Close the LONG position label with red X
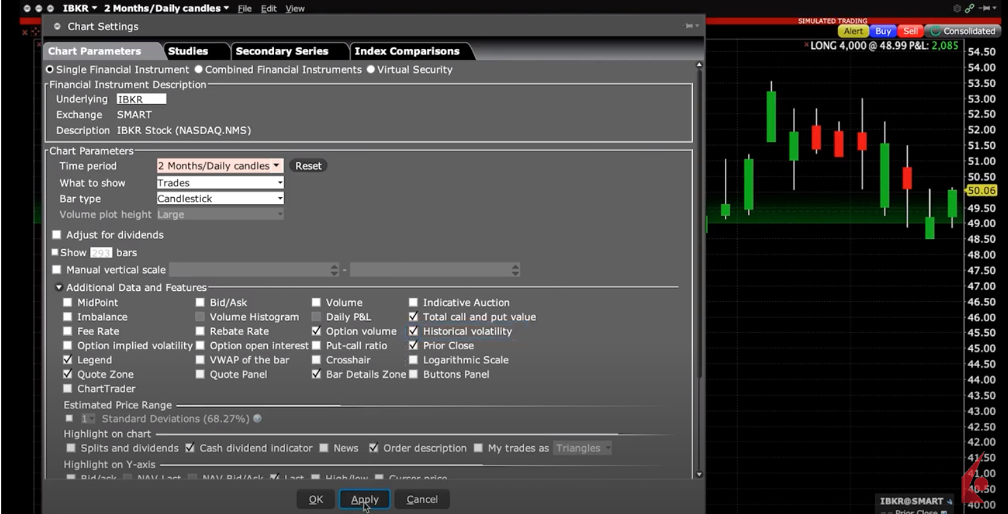The image size is (1008, 514). click(806, 46)
